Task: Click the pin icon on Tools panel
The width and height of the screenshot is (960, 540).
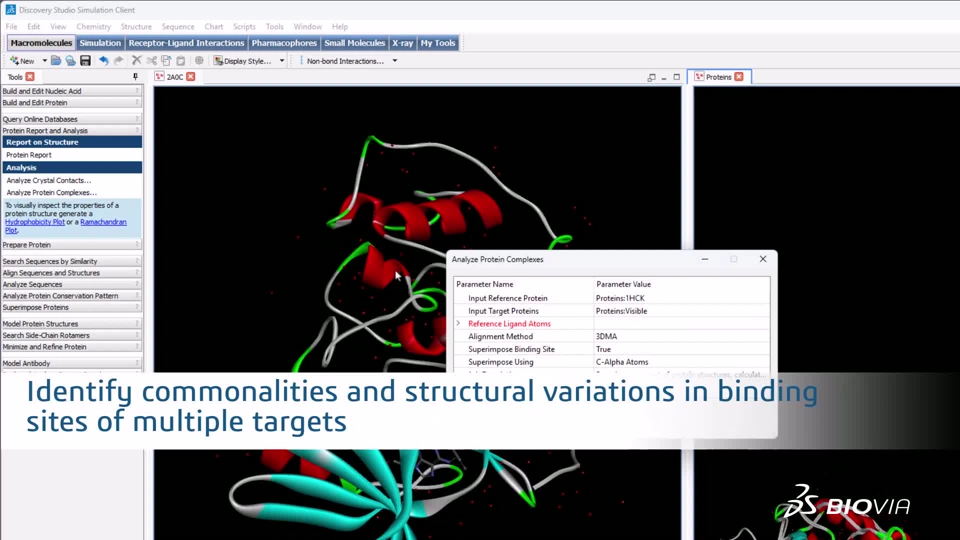Action: pyautogui.click(x=135, y=77)
